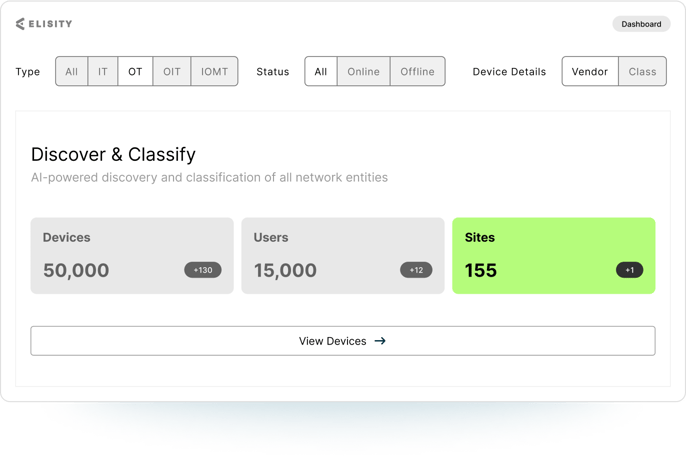
Task: Switch Device Details to Class
Action: point(642,71)
